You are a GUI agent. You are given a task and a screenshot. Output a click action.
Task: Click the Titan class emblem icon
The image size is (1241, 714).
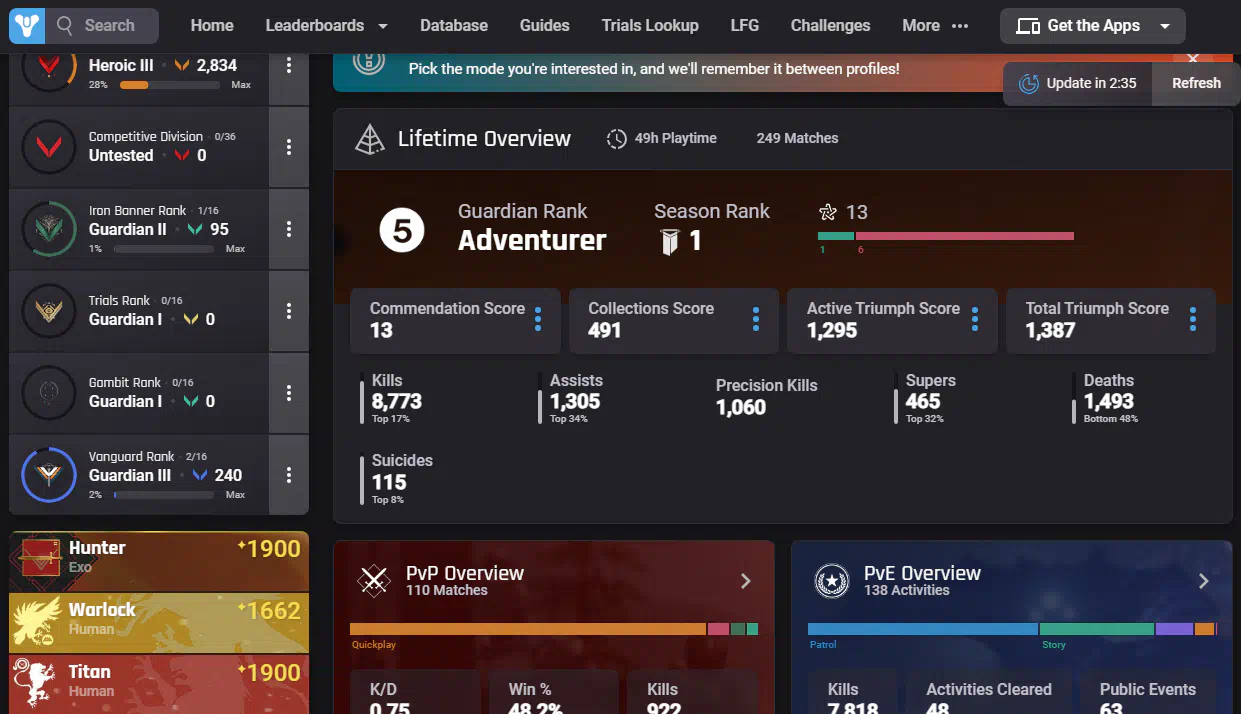point(36,682)
